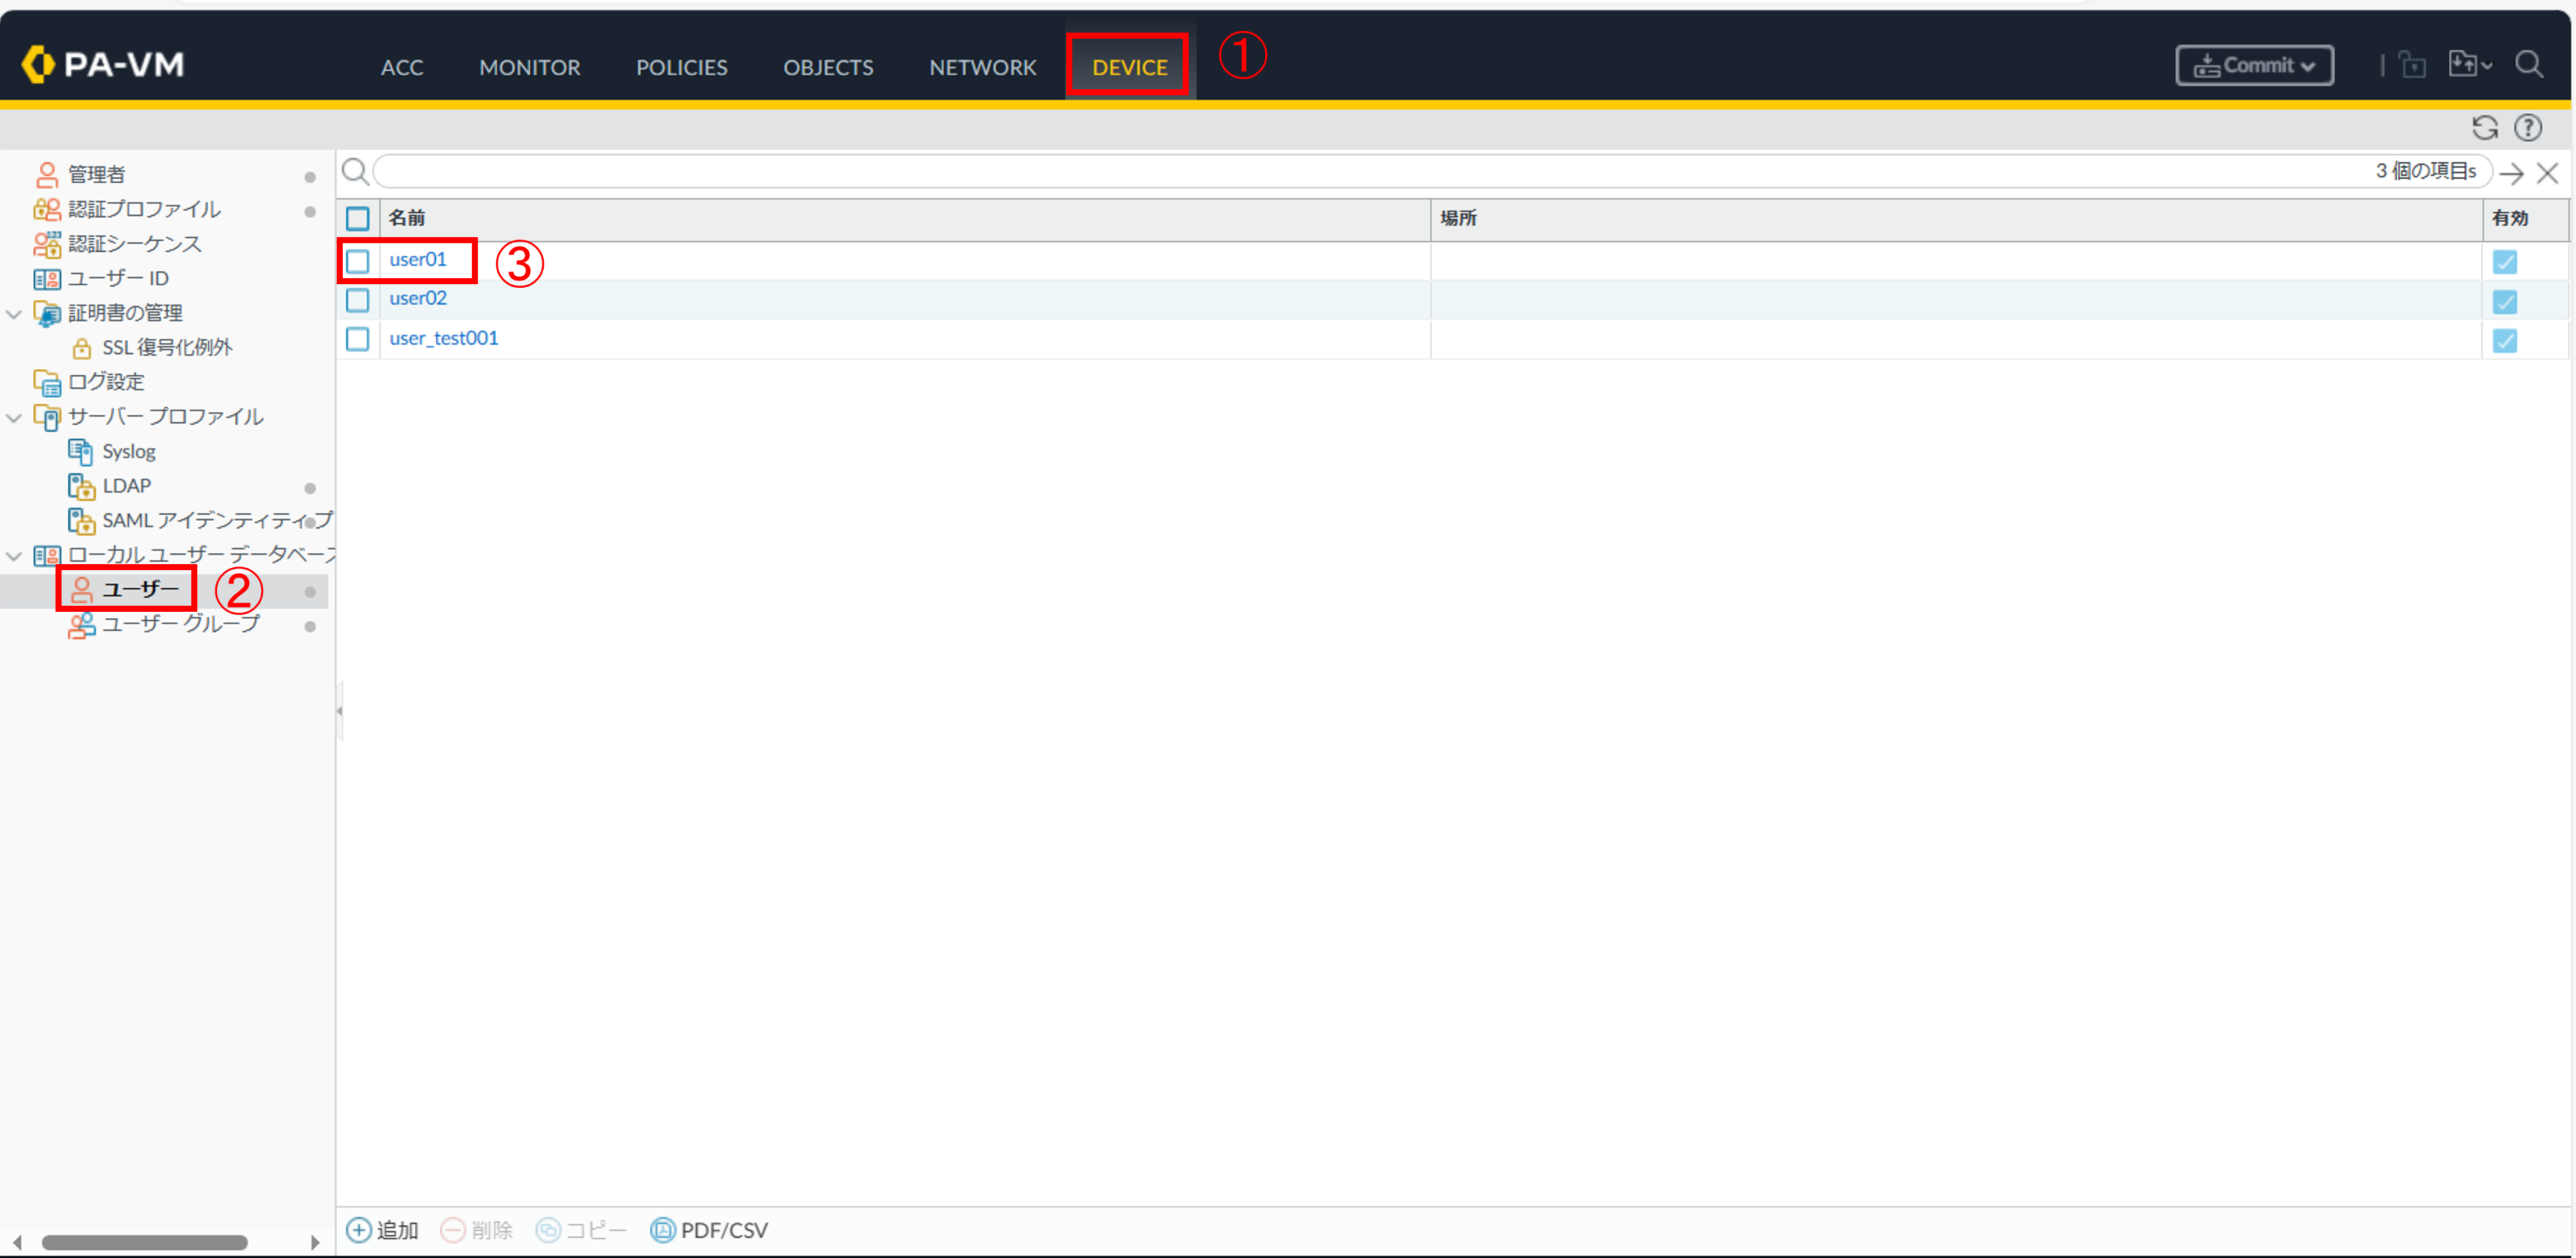Image resolution: width=2576 pixels, height=1258 pixels.
Task: Collapse the 証明書の管理 tree node
Action: (14, 314)
